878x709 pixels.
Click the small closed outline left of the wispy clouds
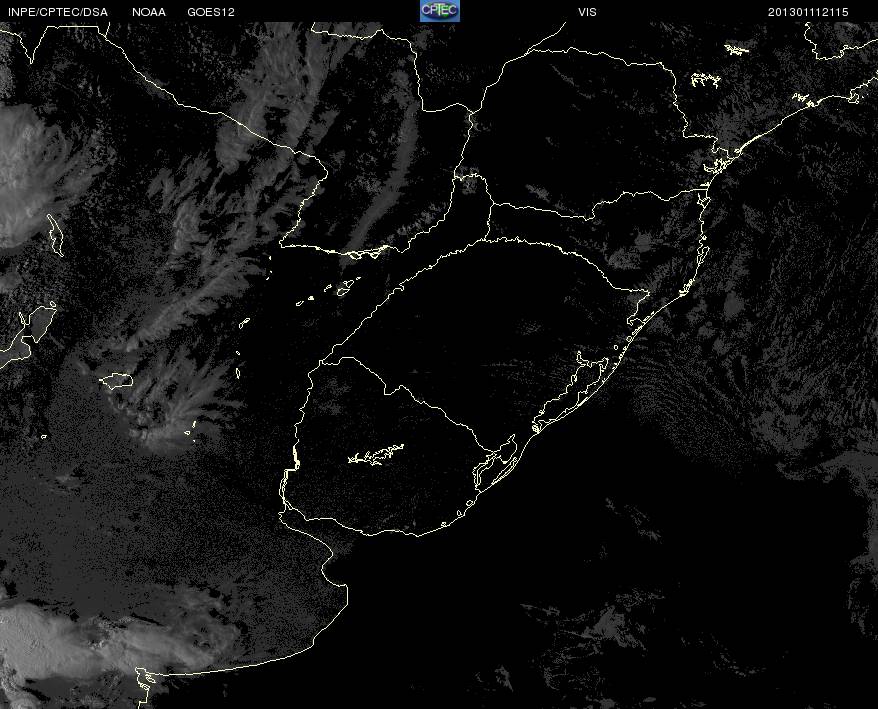116,380
